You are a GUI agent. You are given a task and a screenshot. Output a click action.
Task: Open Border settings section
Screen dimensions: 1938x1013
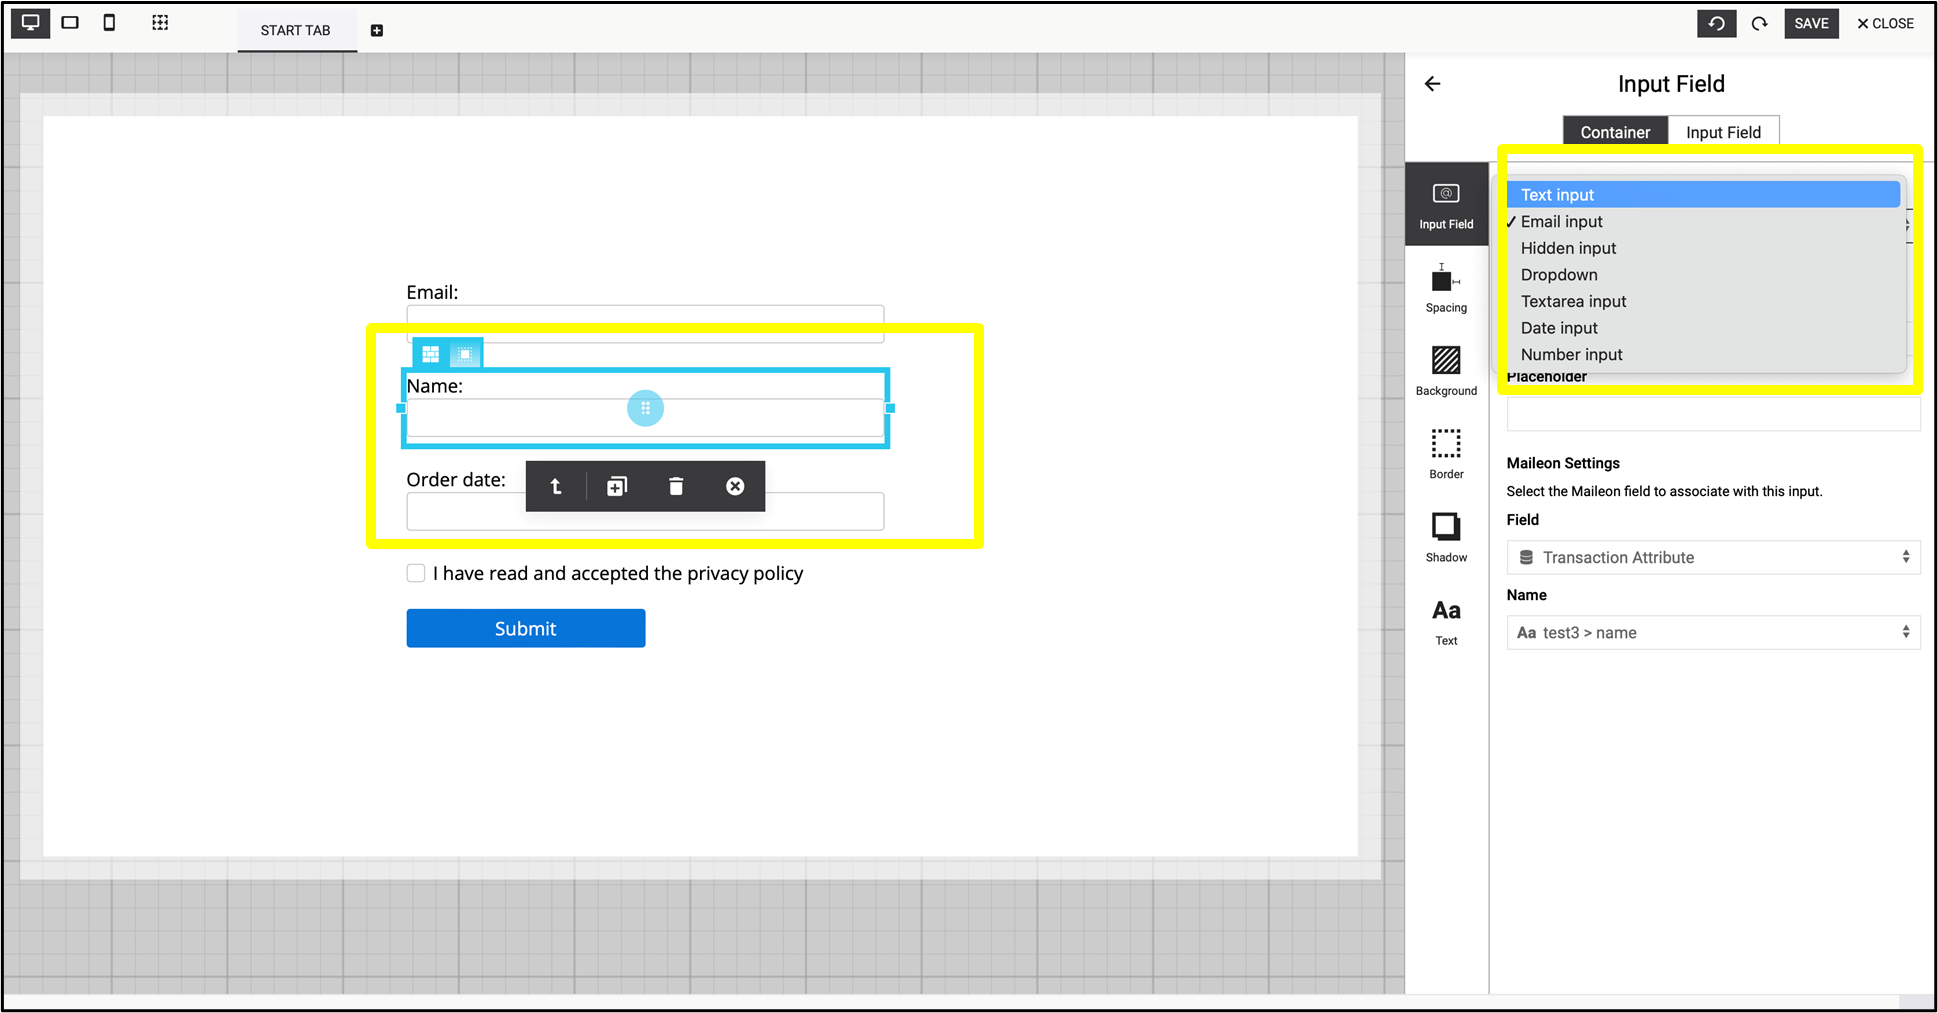[x=1446, y=454]
